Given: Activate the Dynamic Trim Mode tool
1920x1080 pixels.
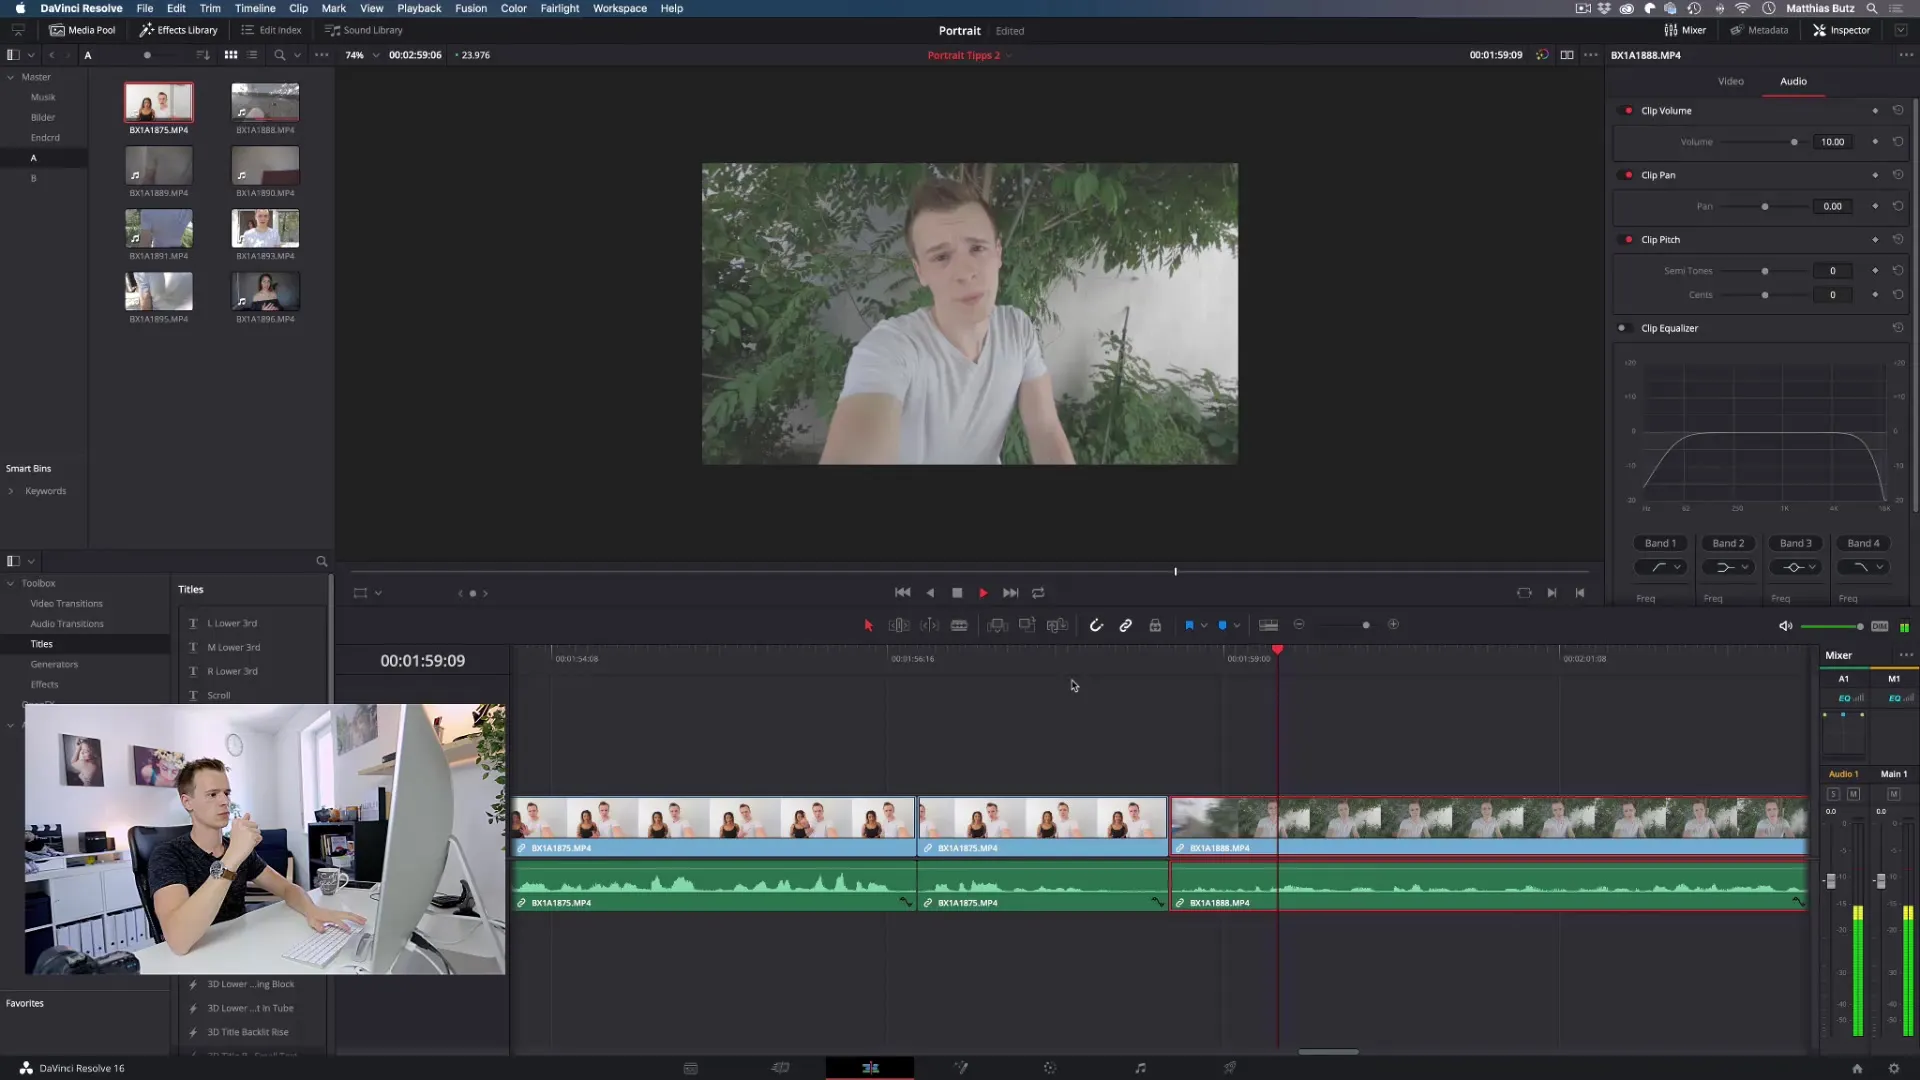Looking at the screenshot, I should (x=929, y=625).
